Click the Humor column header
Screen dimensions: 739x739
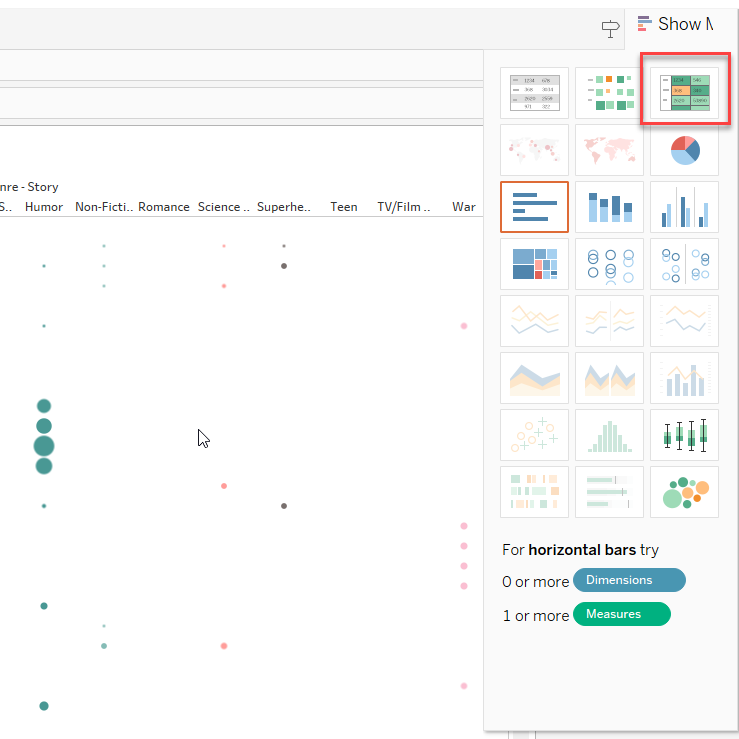tap(44, 207)
